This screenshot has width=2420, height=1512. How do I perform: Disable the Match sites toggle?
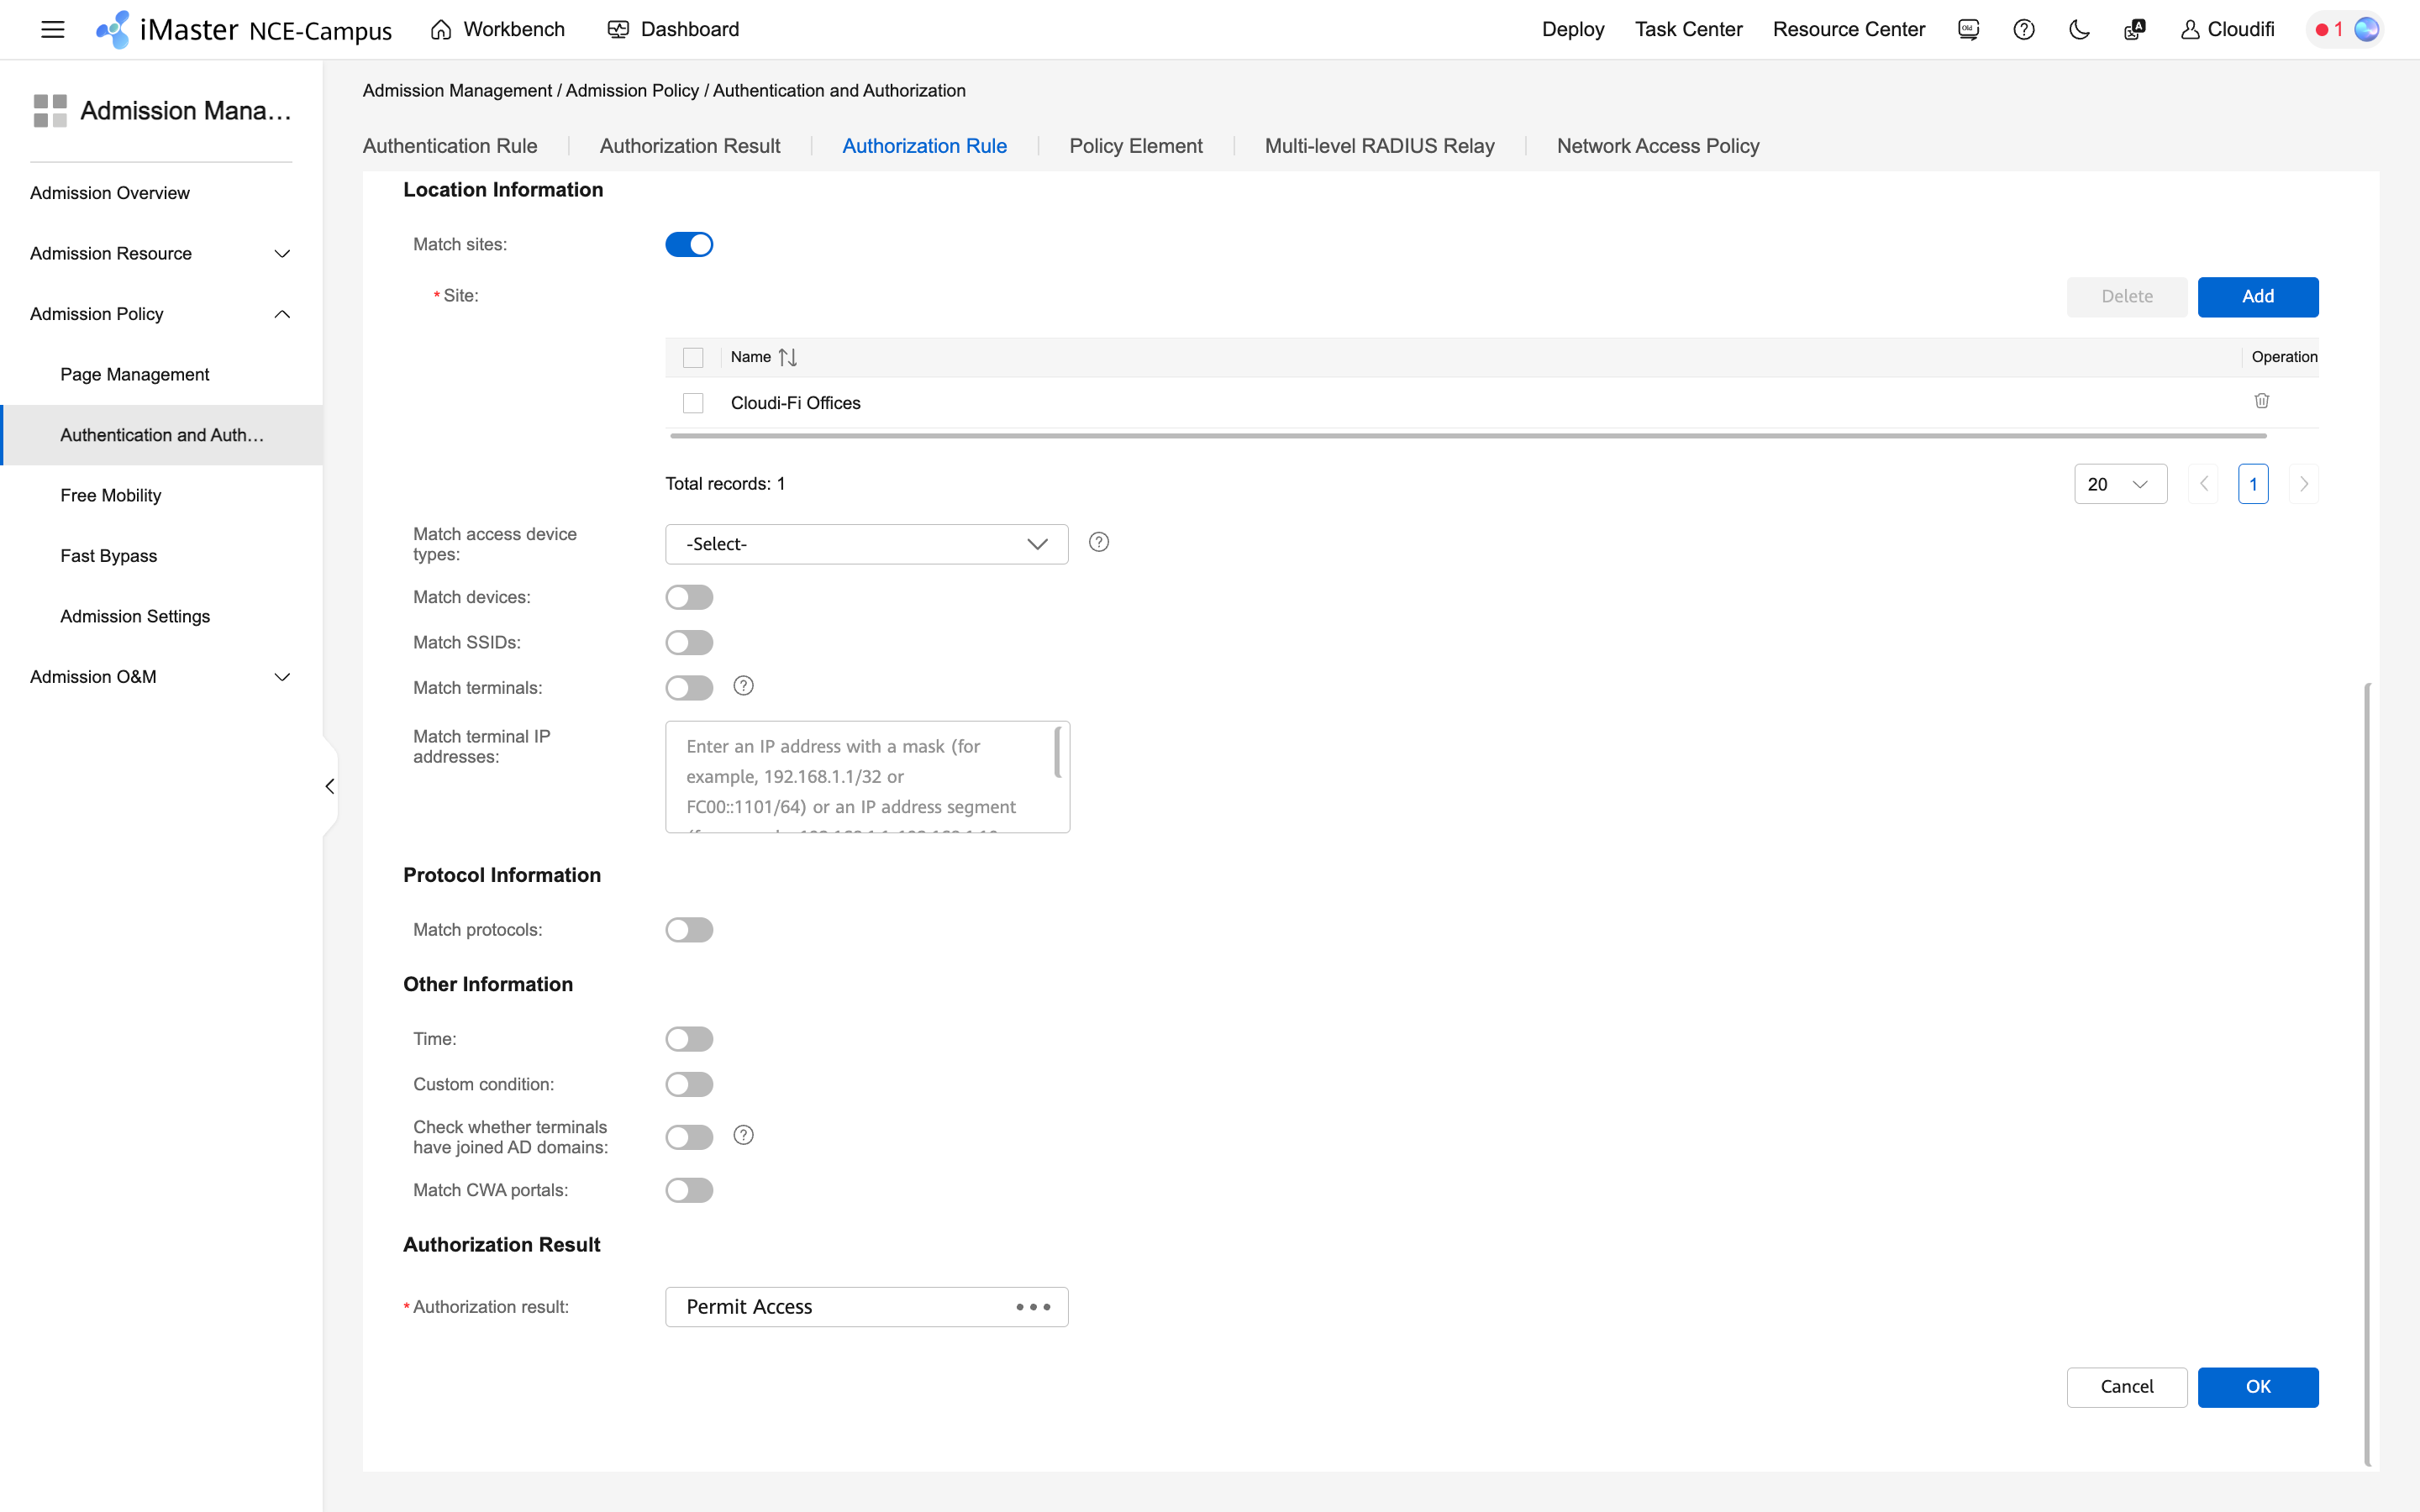pyautogui.click(x=690, y=243)
